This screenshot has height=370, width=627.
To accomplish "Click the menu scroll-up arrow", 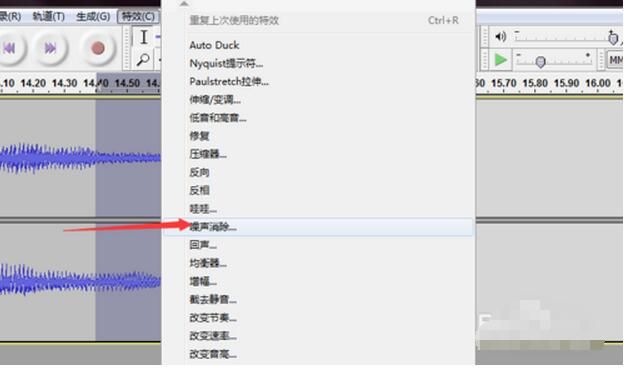I will 184,4.
